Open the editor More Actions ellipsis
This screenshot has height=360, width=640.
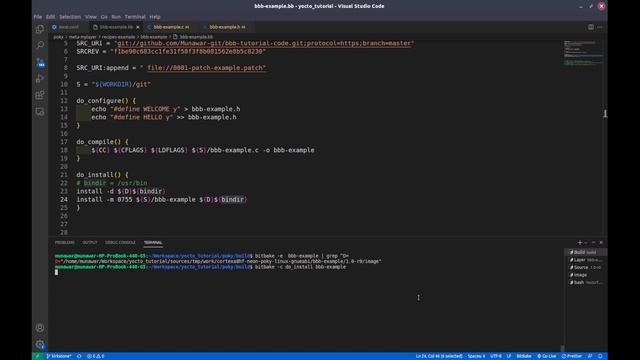point(600,27)
